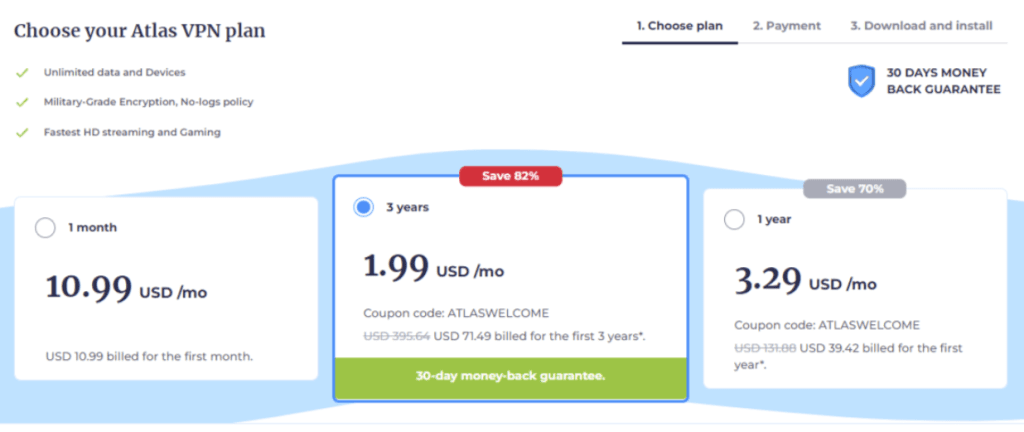The width and height of the screenshot is (1024, 432).
Task: Click the 30 DAYS MONEY BACK GUARANTEE text
Action: [943, 81]
